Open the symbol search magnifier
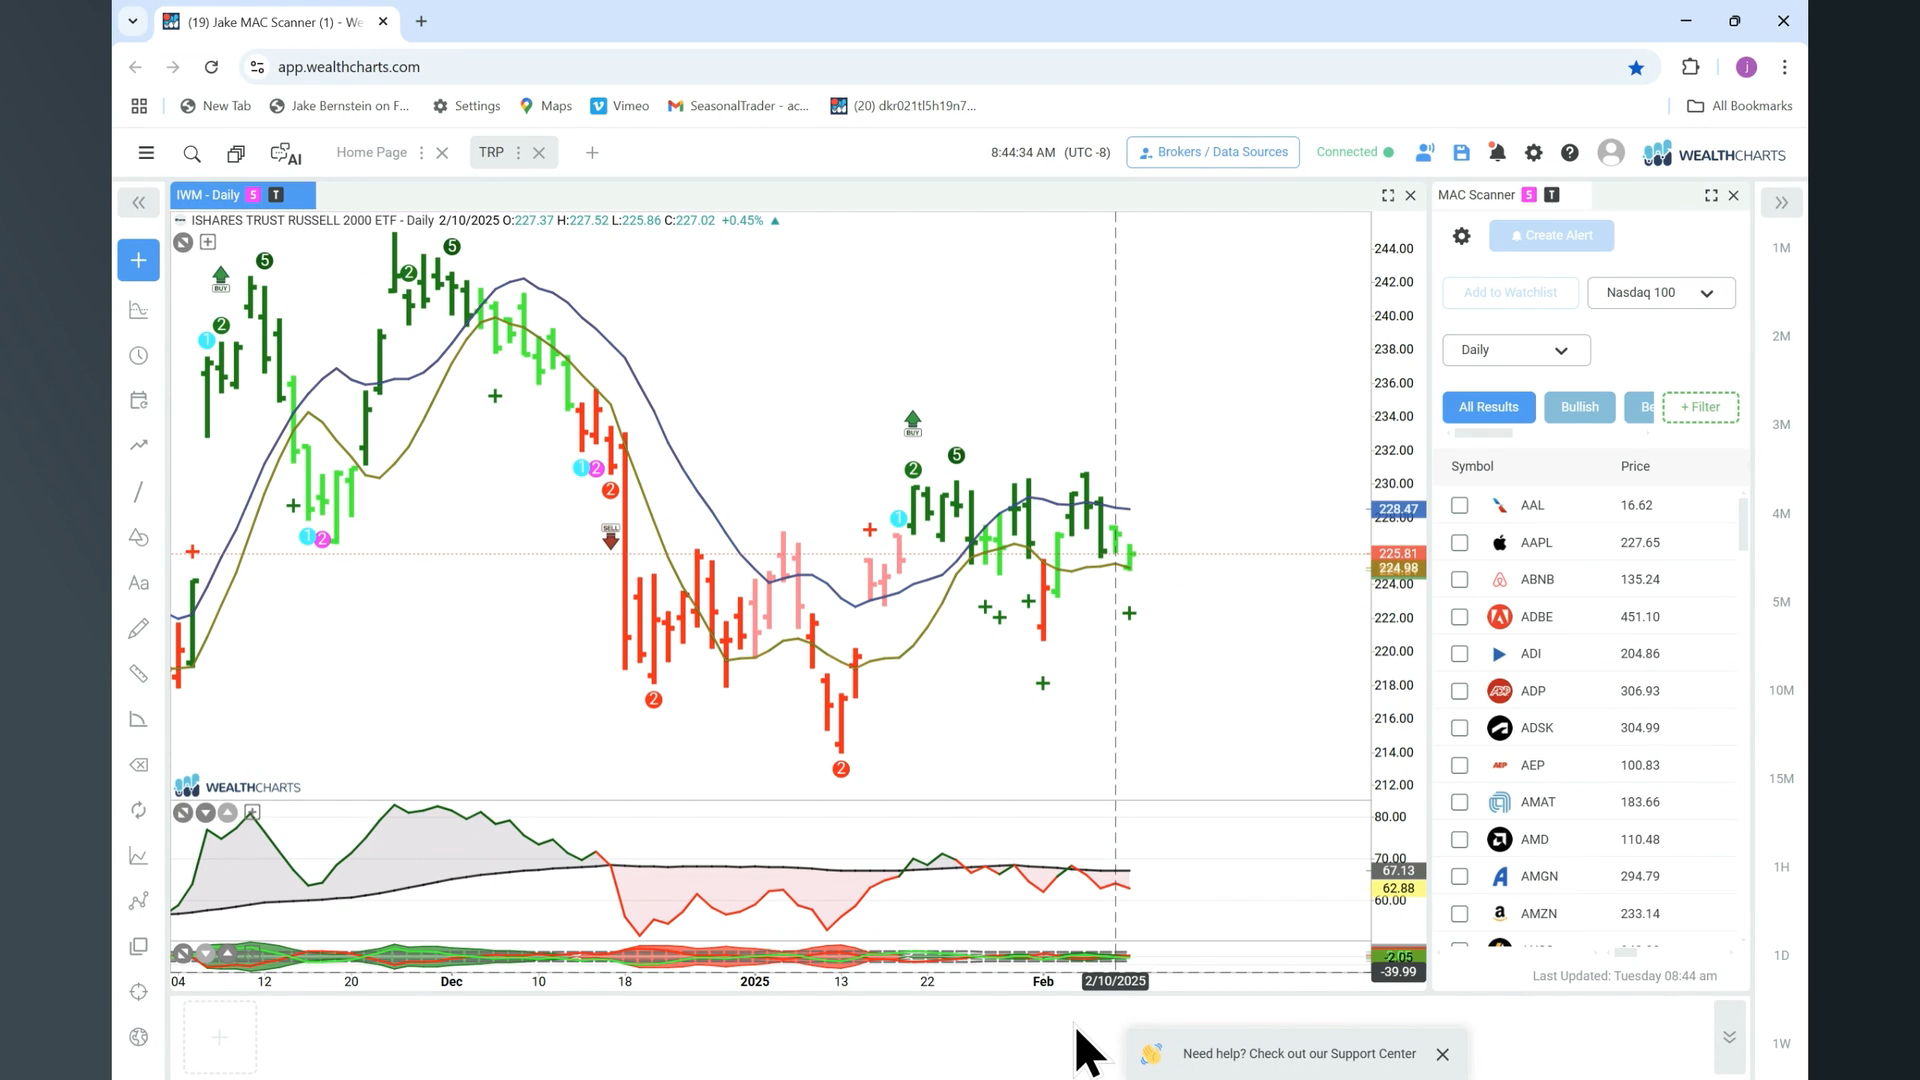Image resolution: width=1920 pixels, height=1080 pixels. click(192, 153)
